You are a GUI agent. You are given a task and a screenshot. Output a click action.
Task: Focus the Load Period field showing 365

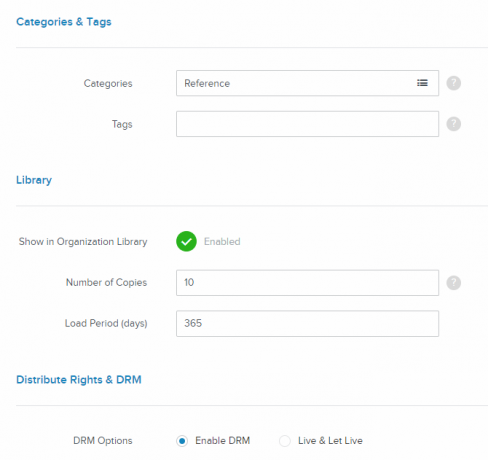click(307, 323)
